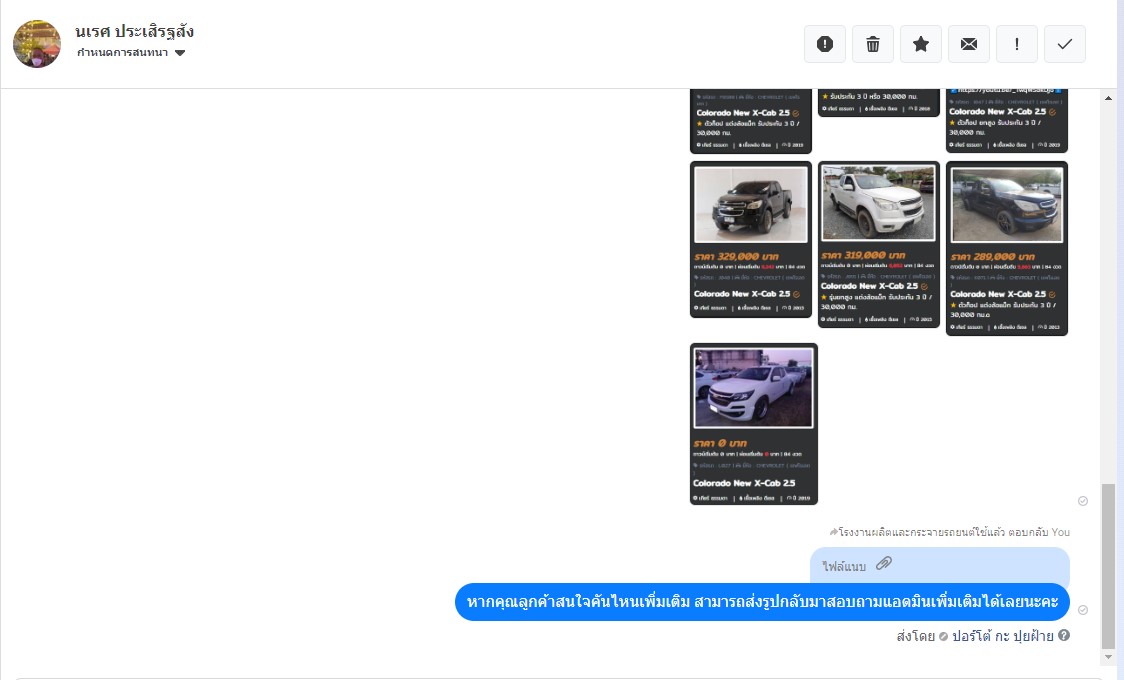This screenshot has height=680, width=1124.
Task: Click ราคา 0 บาท price text
Action: 720,444
